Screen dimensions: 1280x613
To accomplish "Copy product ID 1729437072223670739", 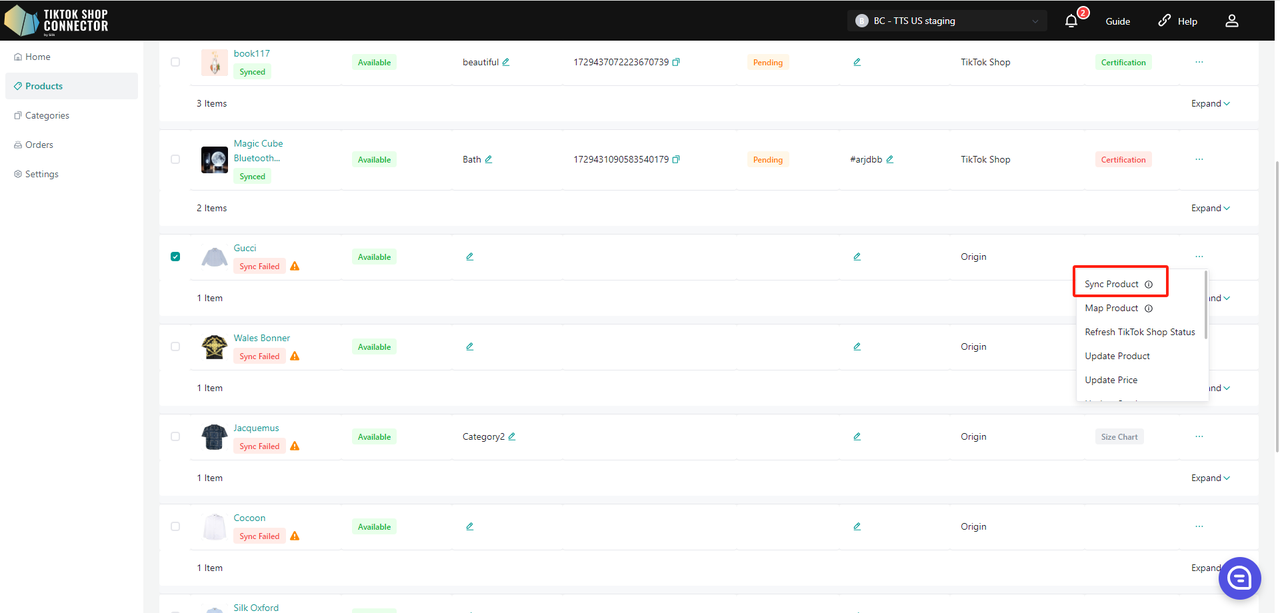I will pyautogui.click(x=676, y=62).
